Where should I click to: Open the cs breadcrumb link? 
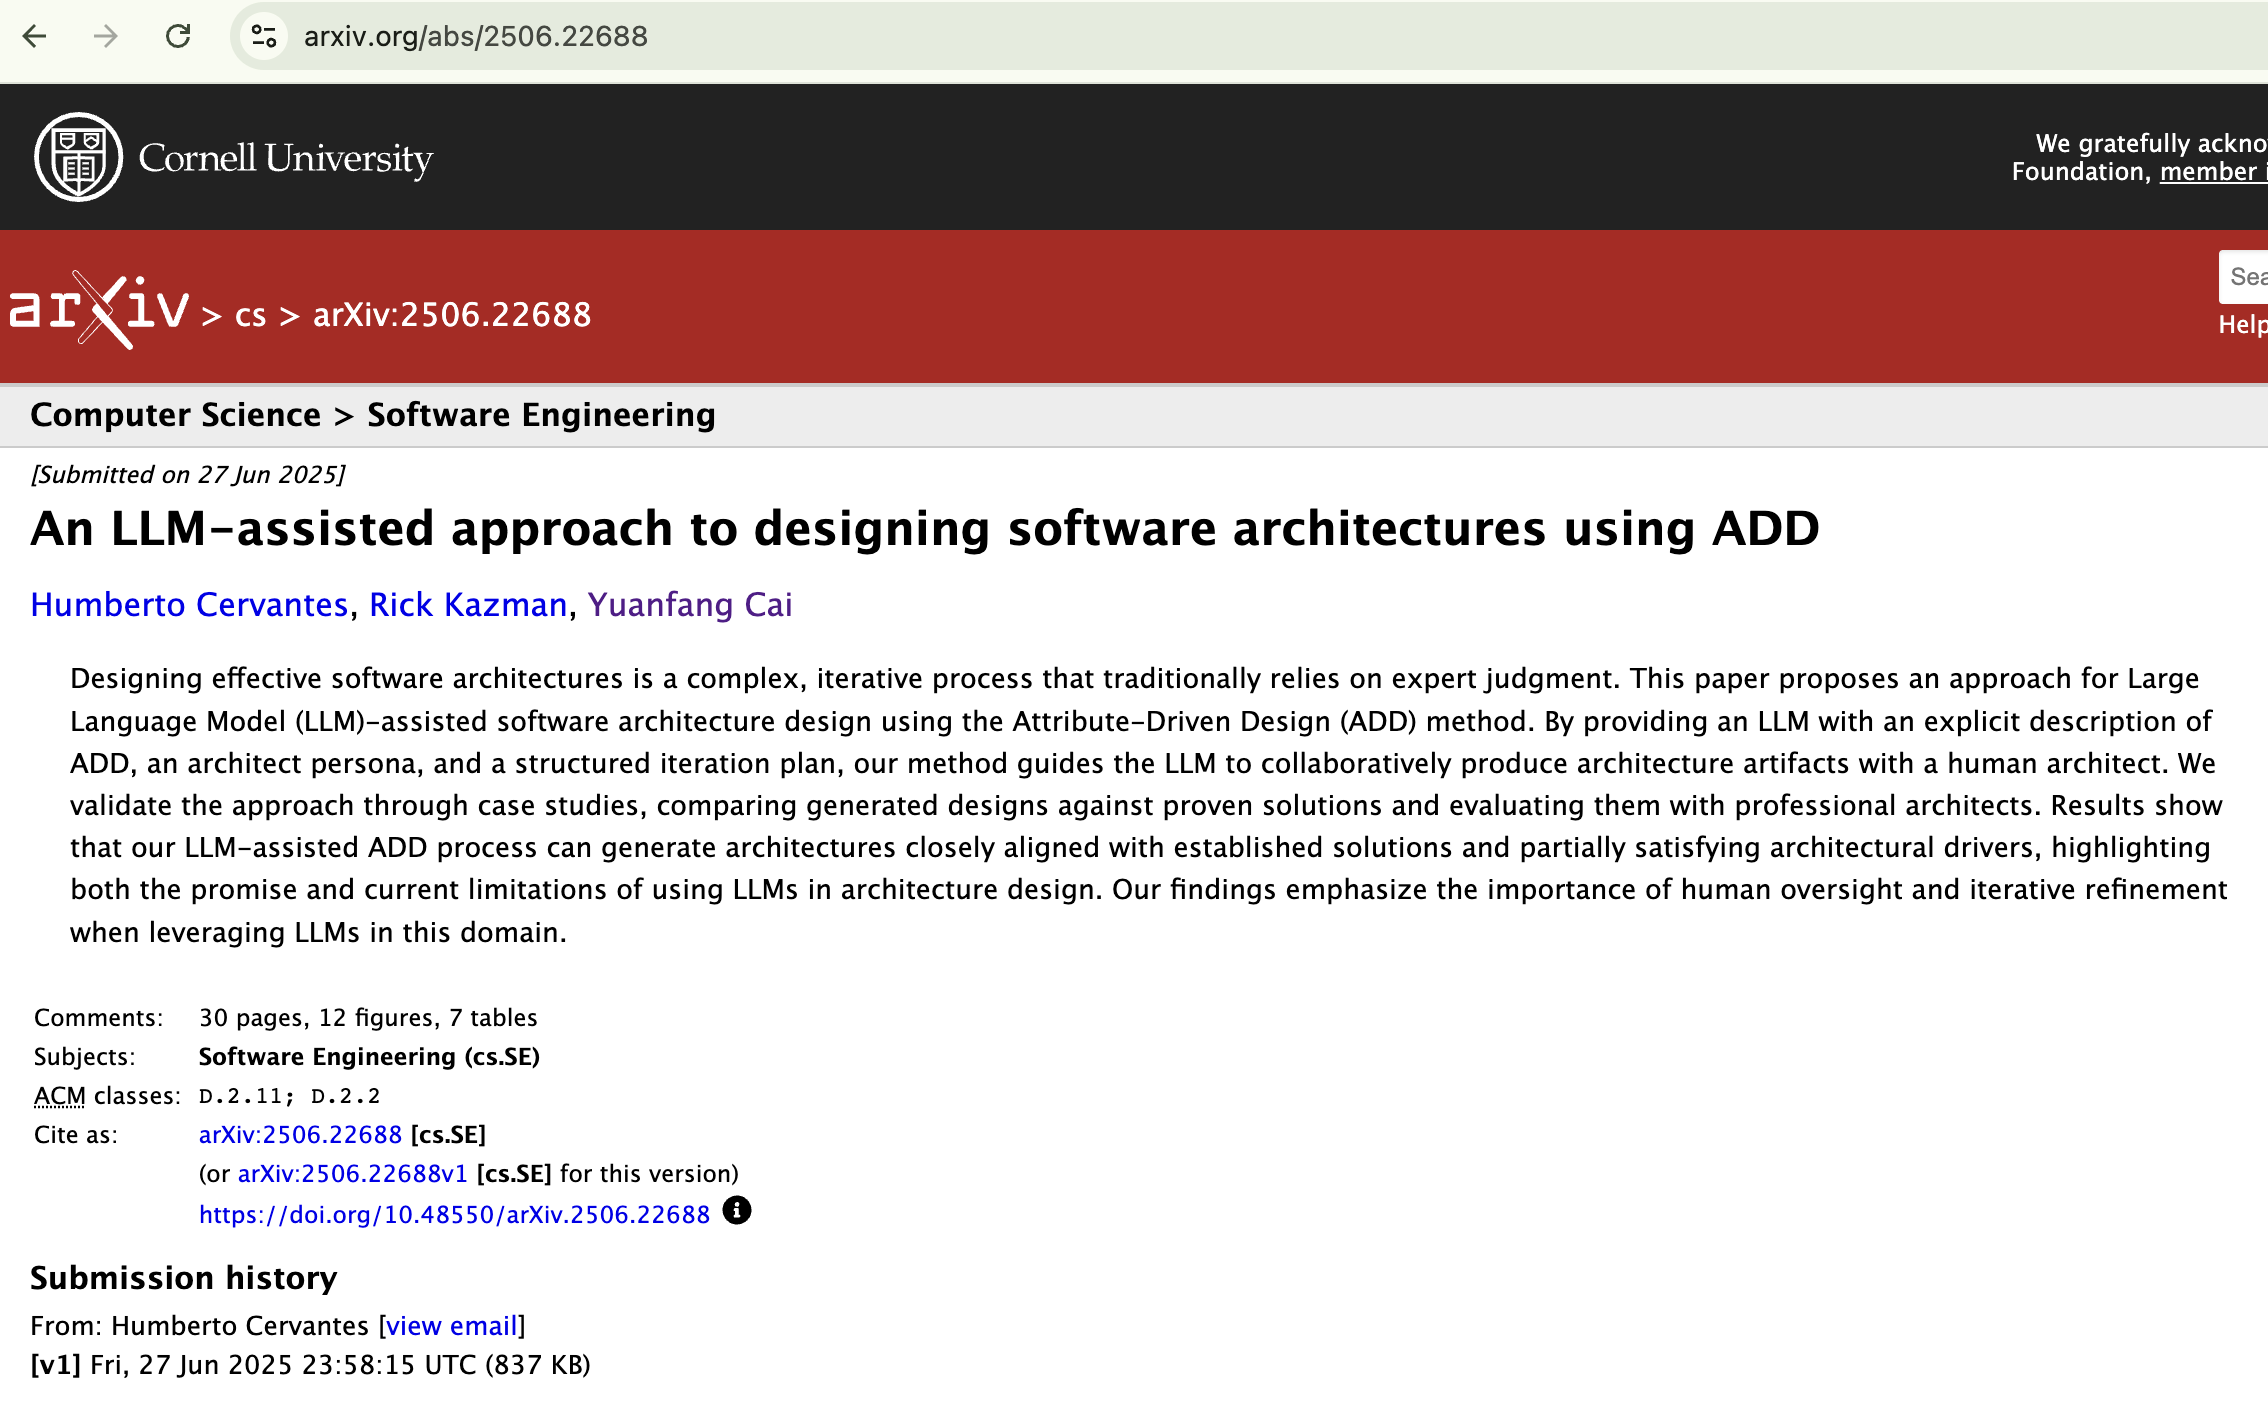250,316
